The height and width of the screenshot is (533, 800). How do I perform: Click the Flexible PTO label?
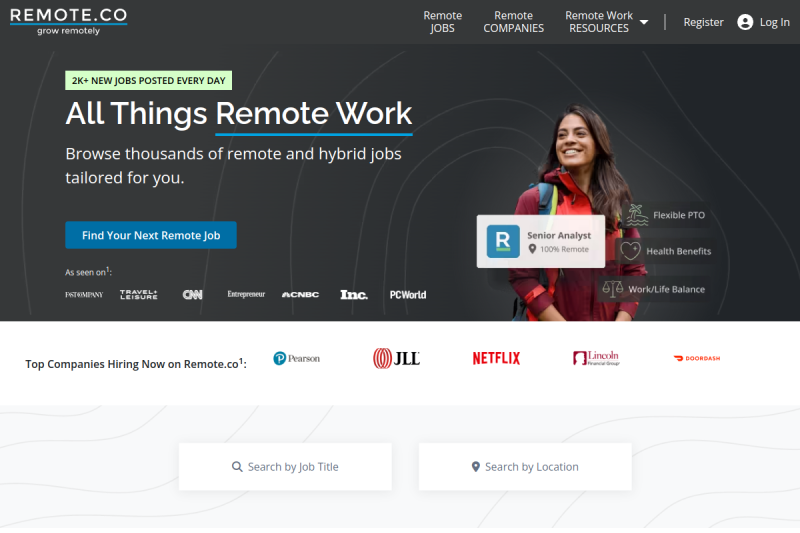(679, 215)
